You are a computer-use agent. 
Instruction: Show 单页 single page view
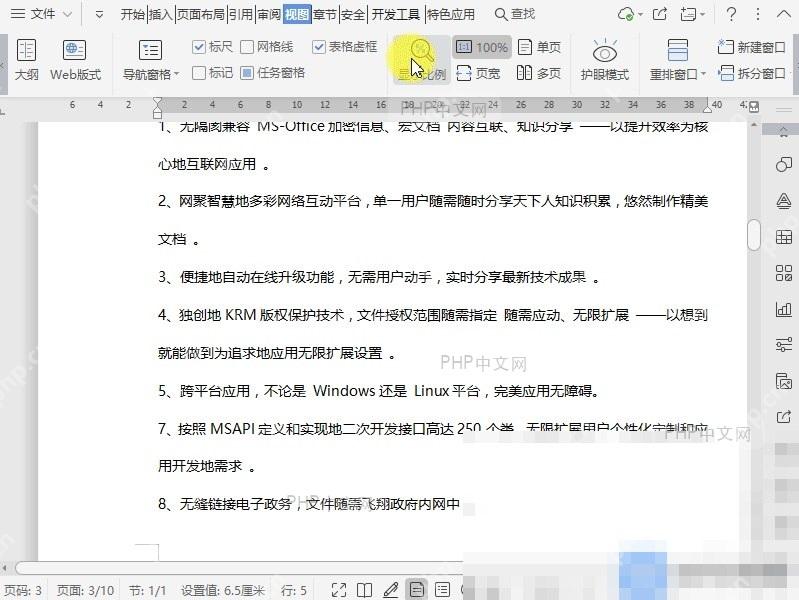click(539, 47)
